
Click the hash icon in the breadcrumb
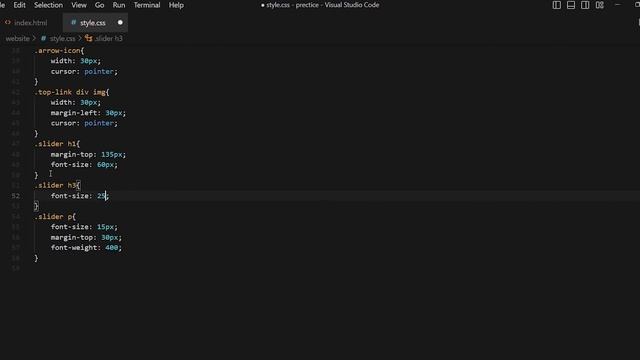point(43,38)
